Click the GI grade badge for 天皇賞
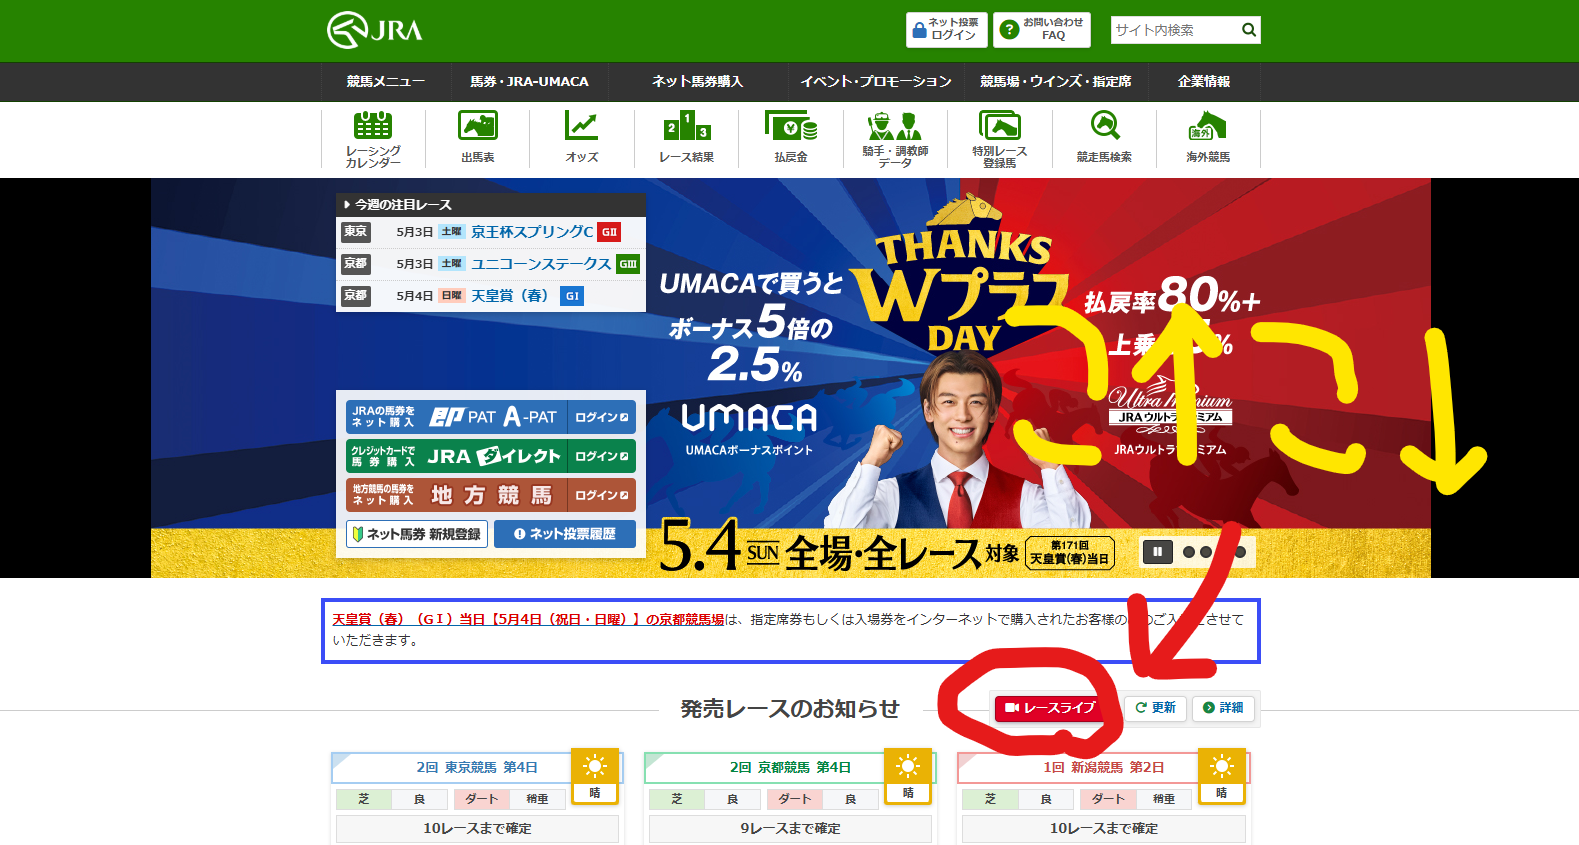Screen dimensions: 1579x845 click(572, 296)
